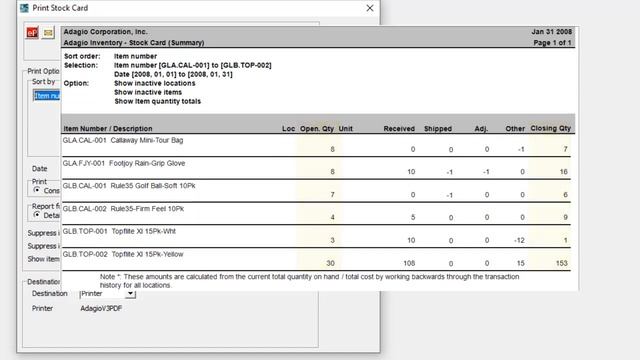Screen dimensions: 640x360
Task: Click Show inactive locations option text
Action: tap(155, 83)
